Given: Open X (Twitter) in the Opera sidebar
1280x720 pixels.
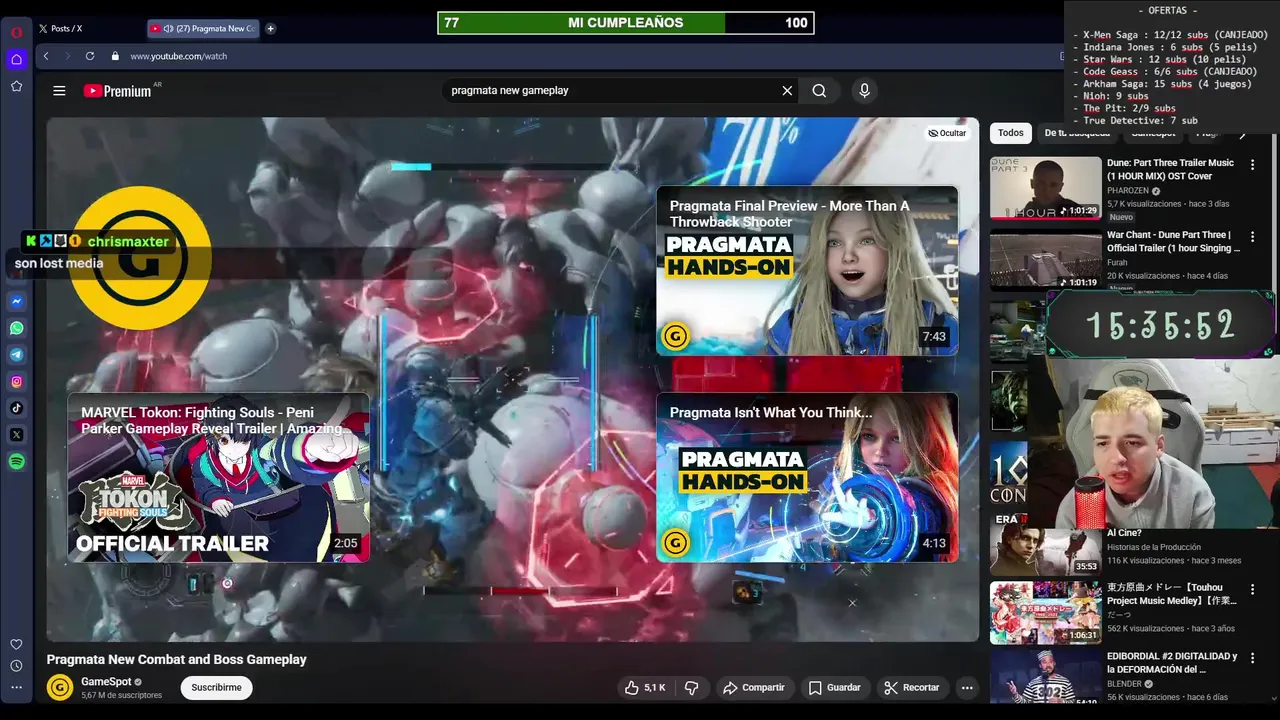Looking at the screenshot, I should point(16,435).
